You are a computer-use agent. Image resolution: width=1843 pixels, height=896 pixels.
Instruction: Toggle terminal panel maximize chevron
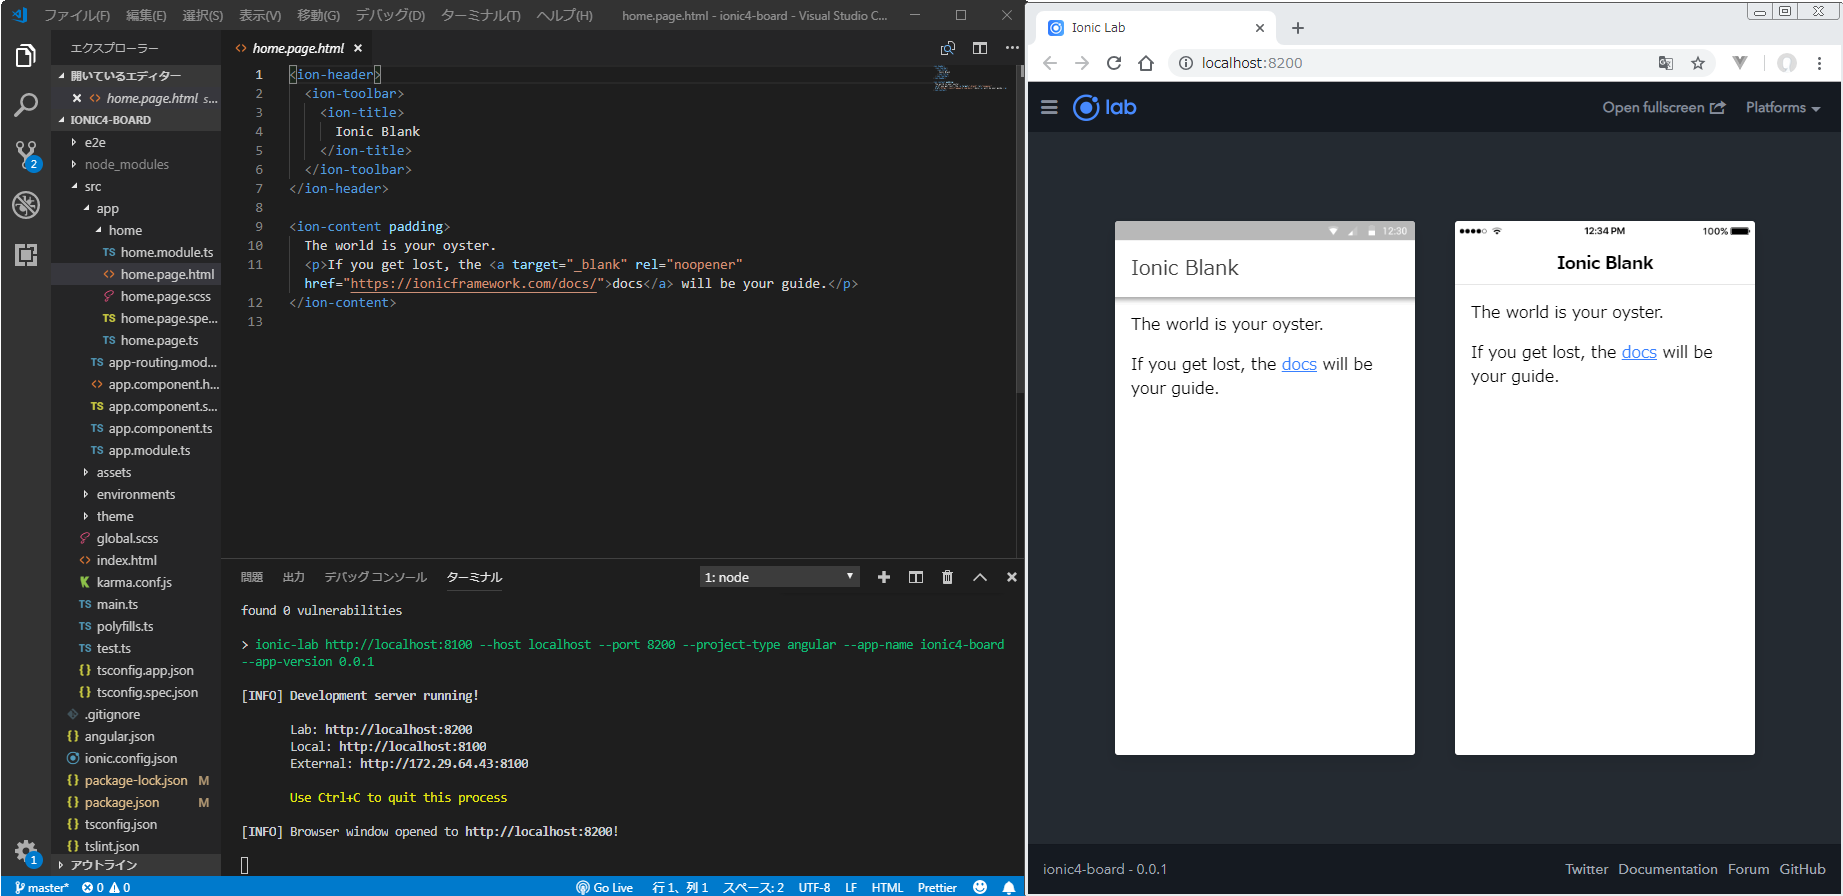[980, 577]
